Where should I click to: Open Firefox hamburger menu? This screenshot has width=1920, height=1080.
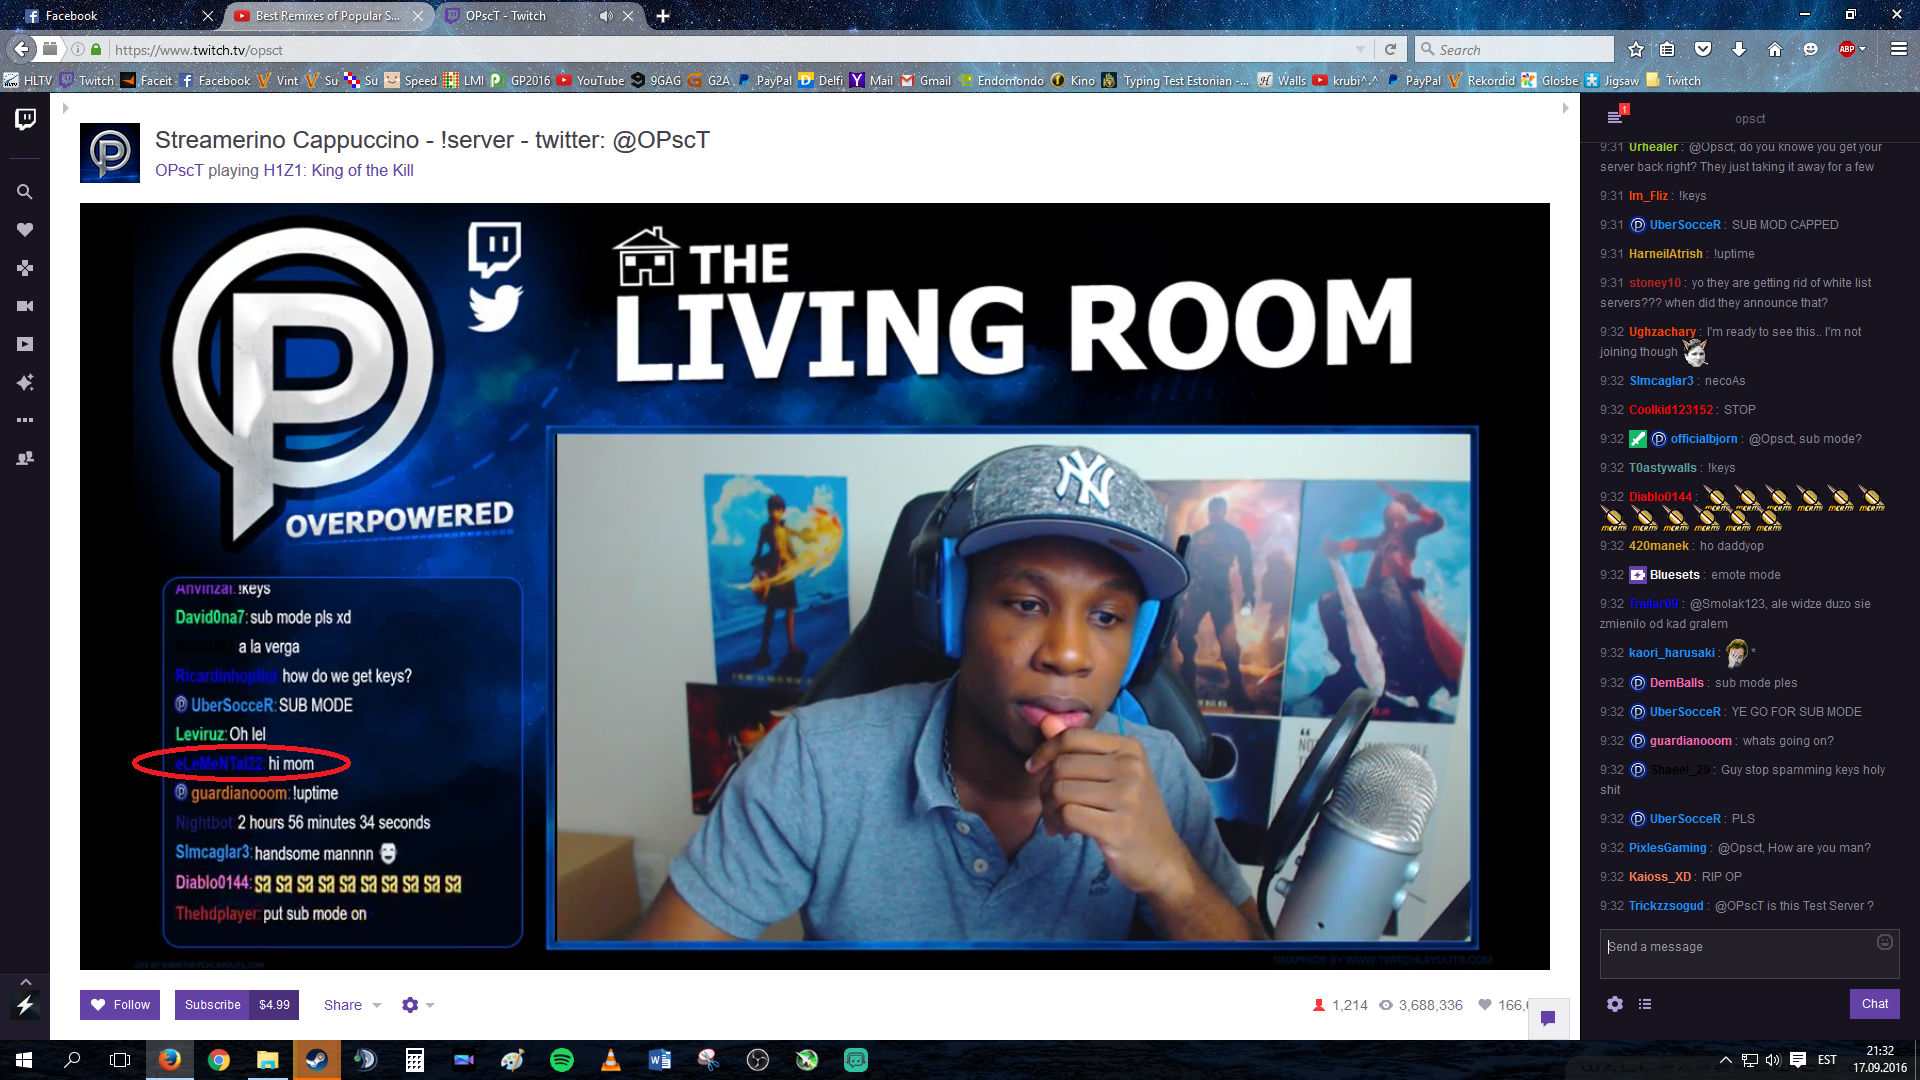pos(1899,49)
